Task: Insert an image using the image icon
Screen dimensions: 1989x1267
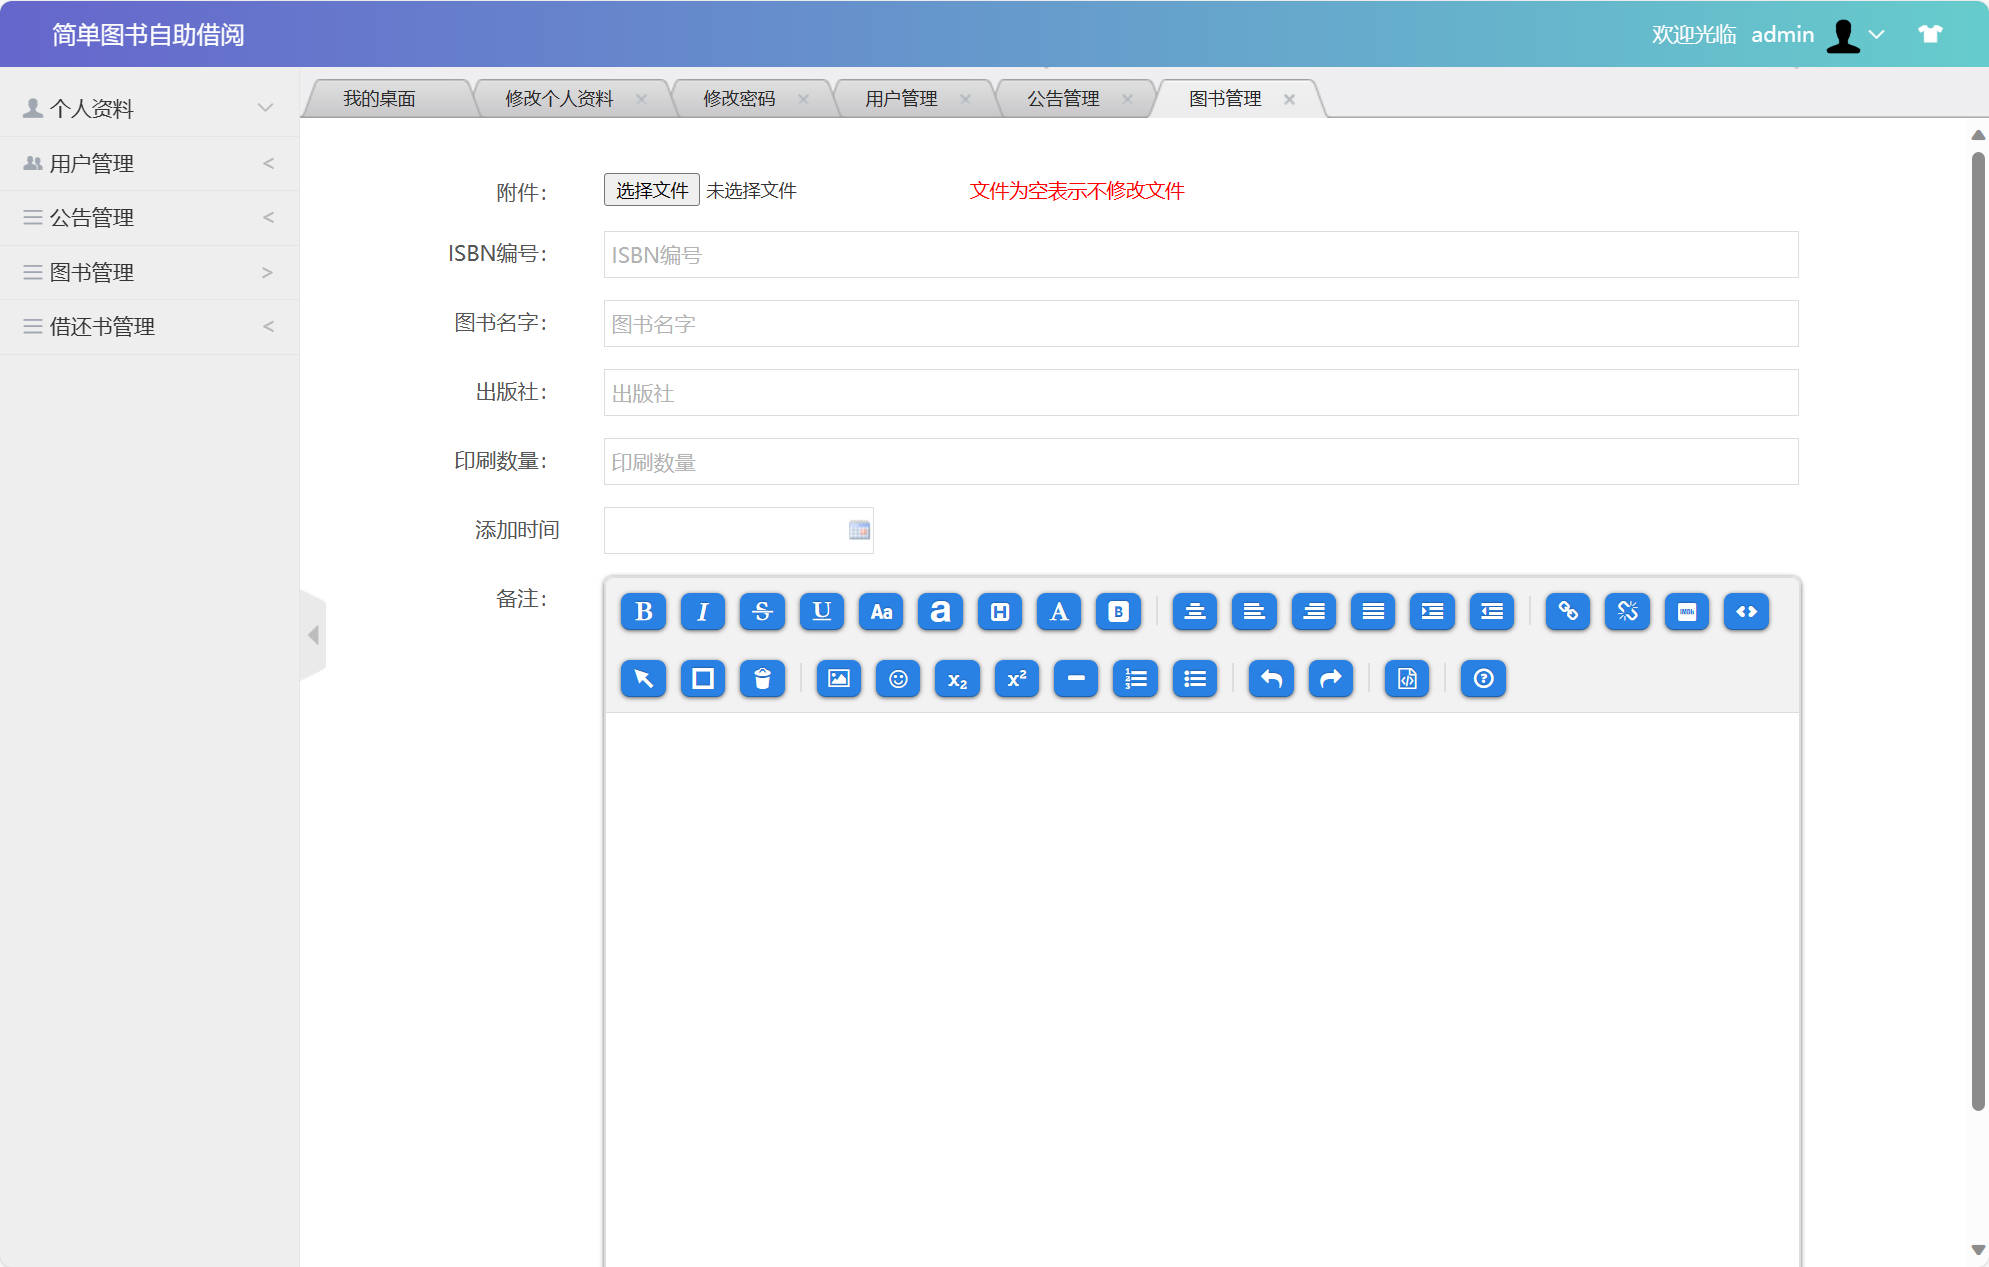Action: pyautogui.click(x=838, y=679)
